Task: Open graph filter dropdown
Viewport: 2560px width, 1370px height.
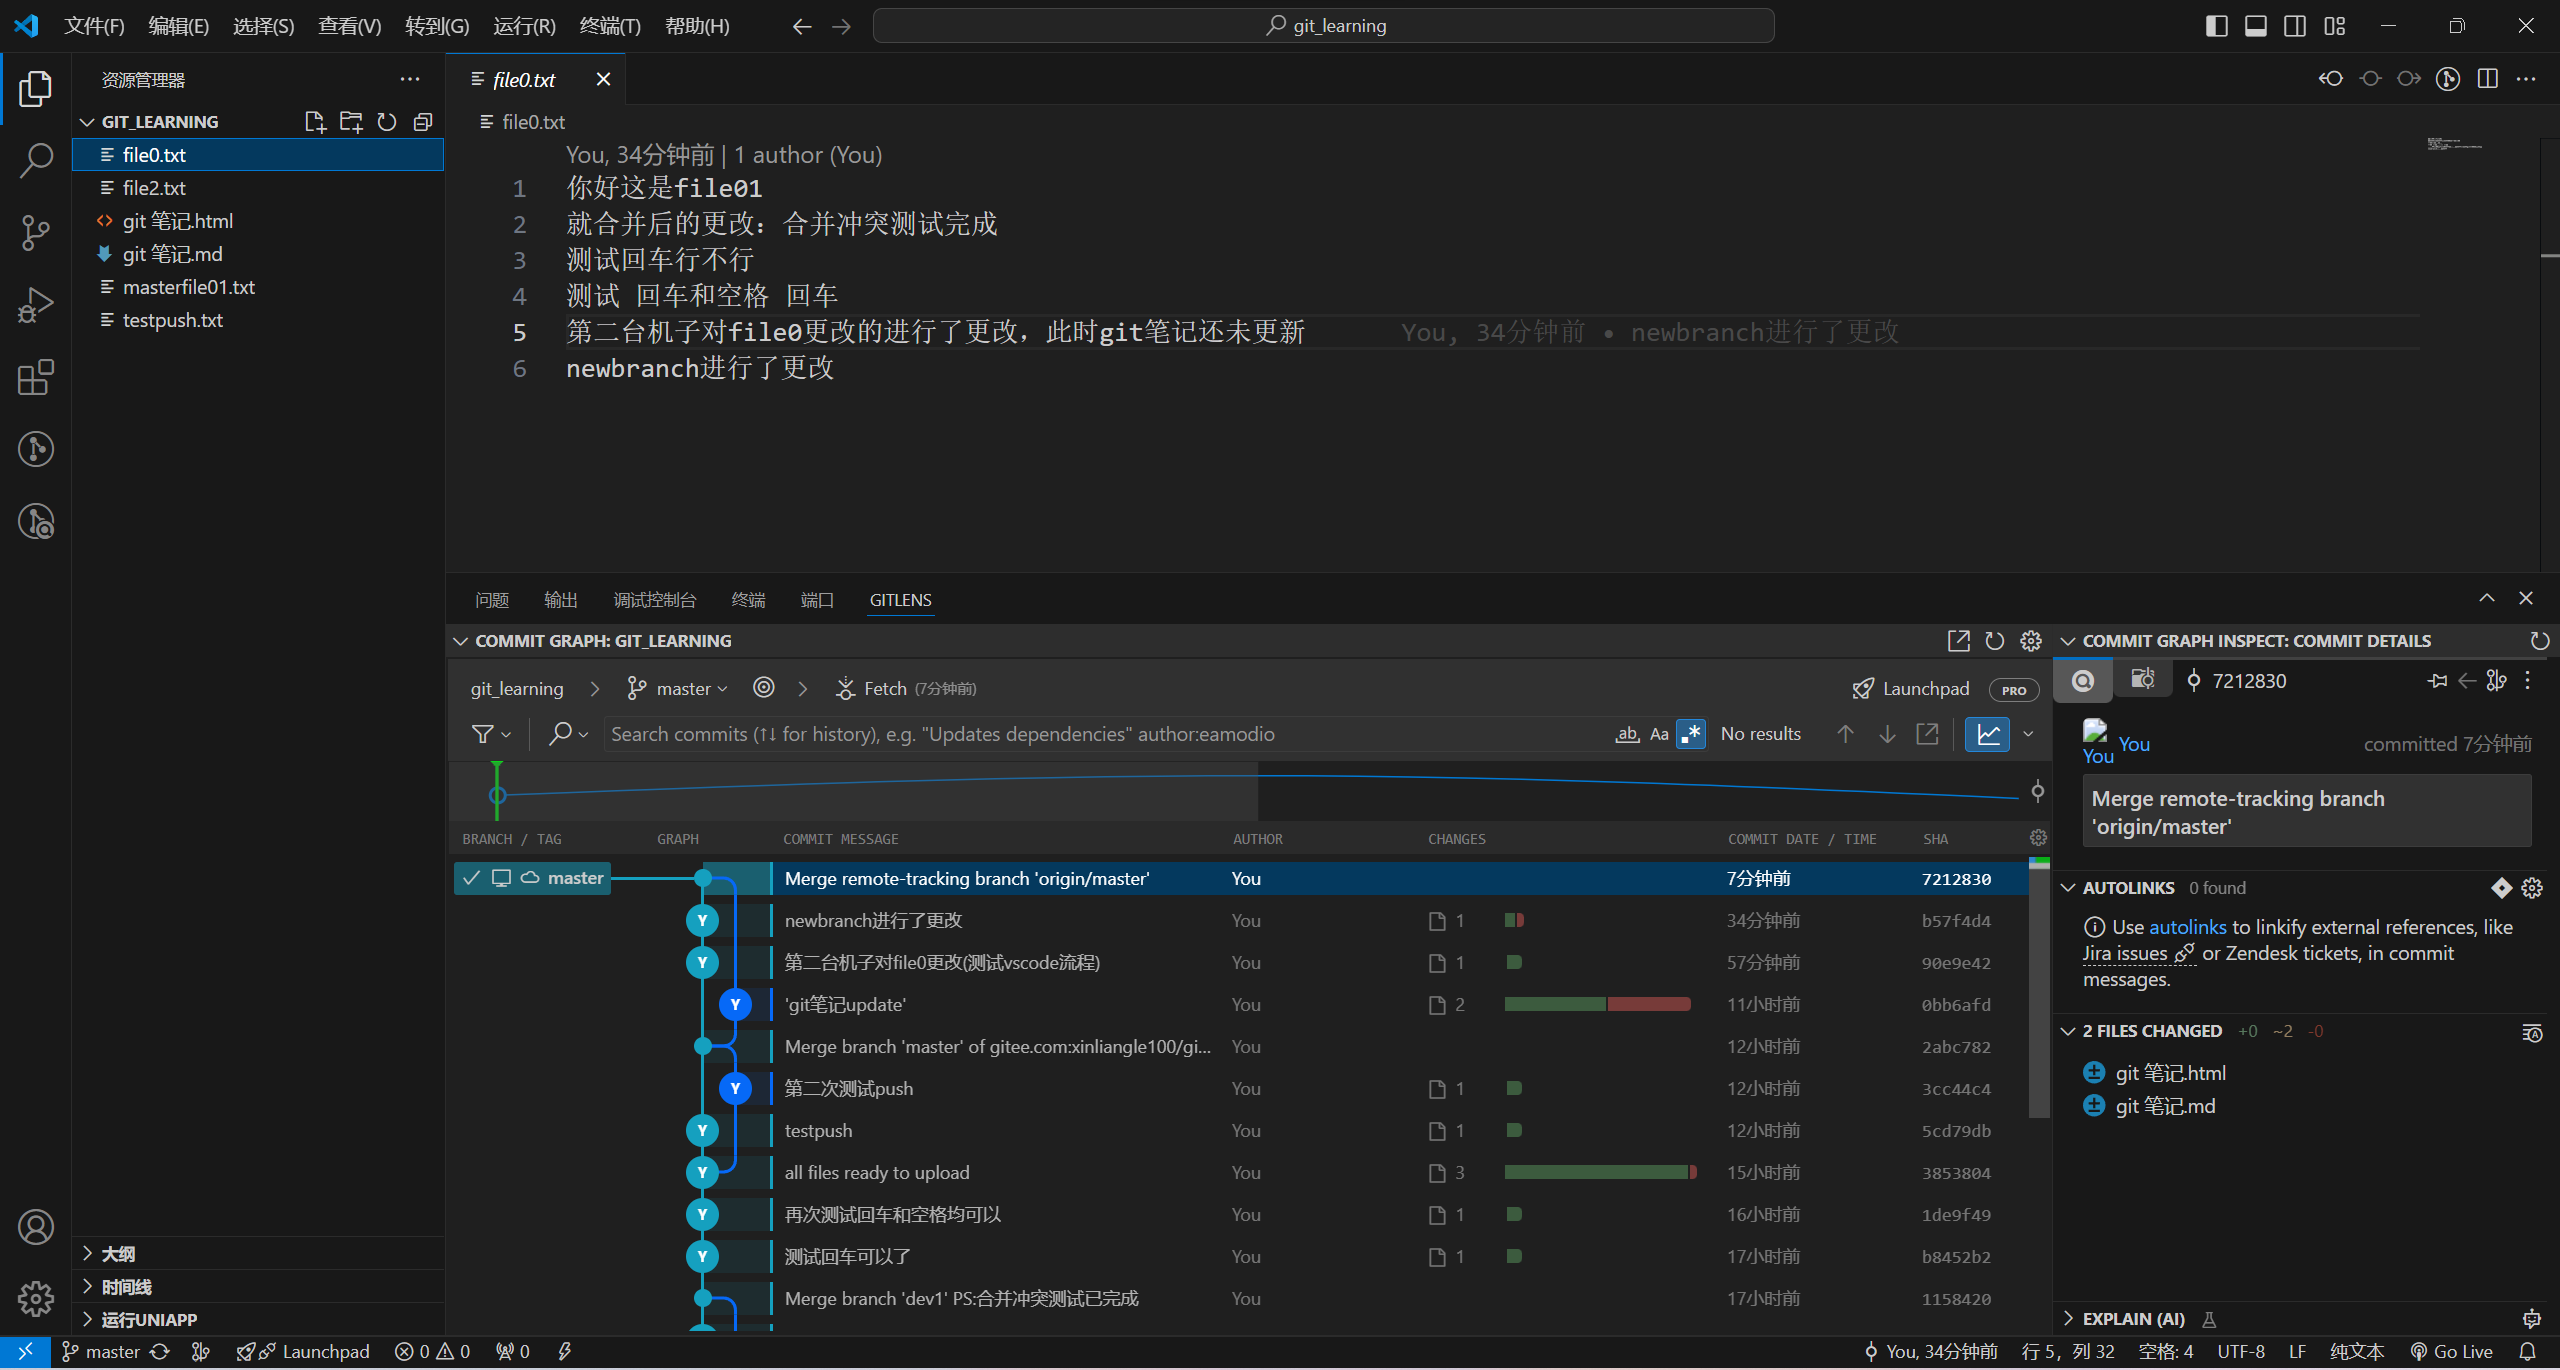Action: pos(491,734)
